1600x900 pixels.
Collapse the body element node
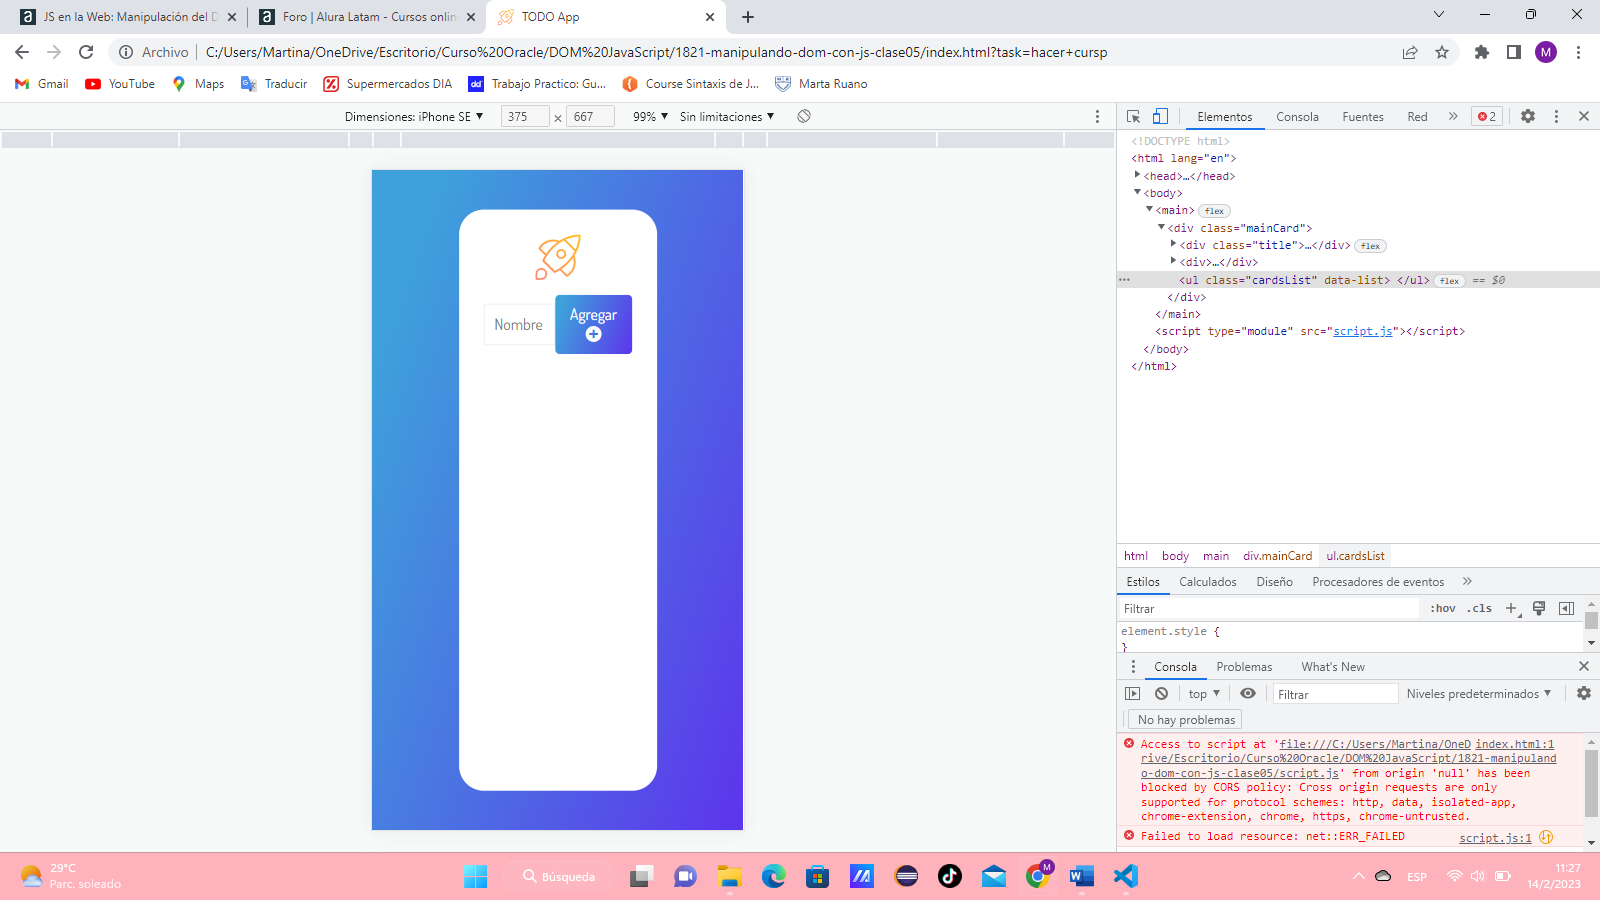[x=1137, y=192]
